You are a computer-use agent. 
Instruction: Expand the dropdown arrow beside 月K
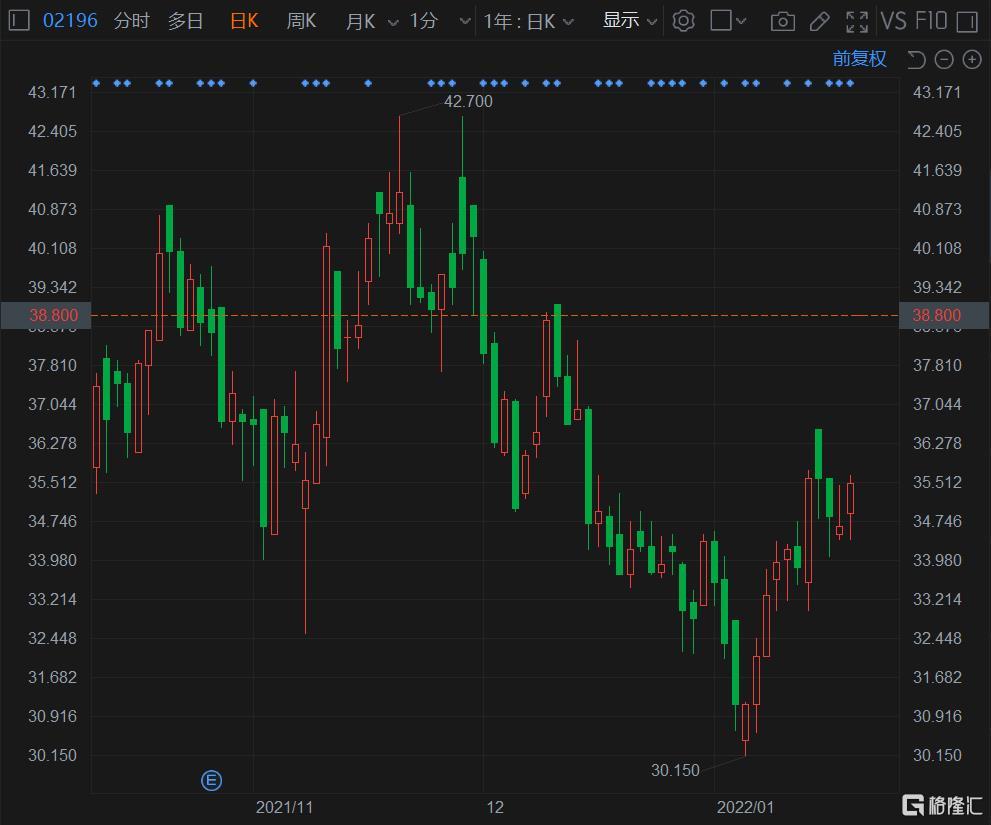[x=392, y=23]
